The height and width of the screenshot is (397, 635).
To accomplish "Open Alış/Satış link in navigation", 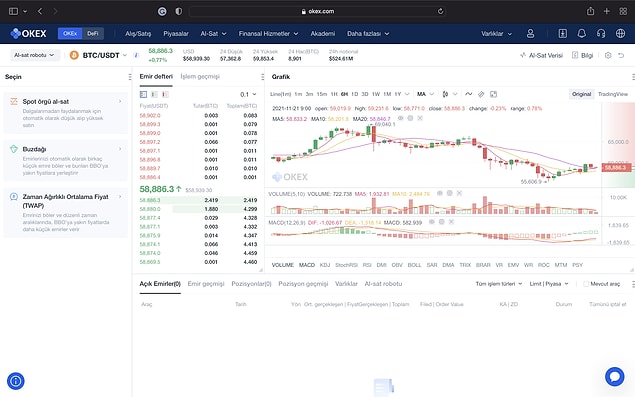I will click(x=138, y=34).
